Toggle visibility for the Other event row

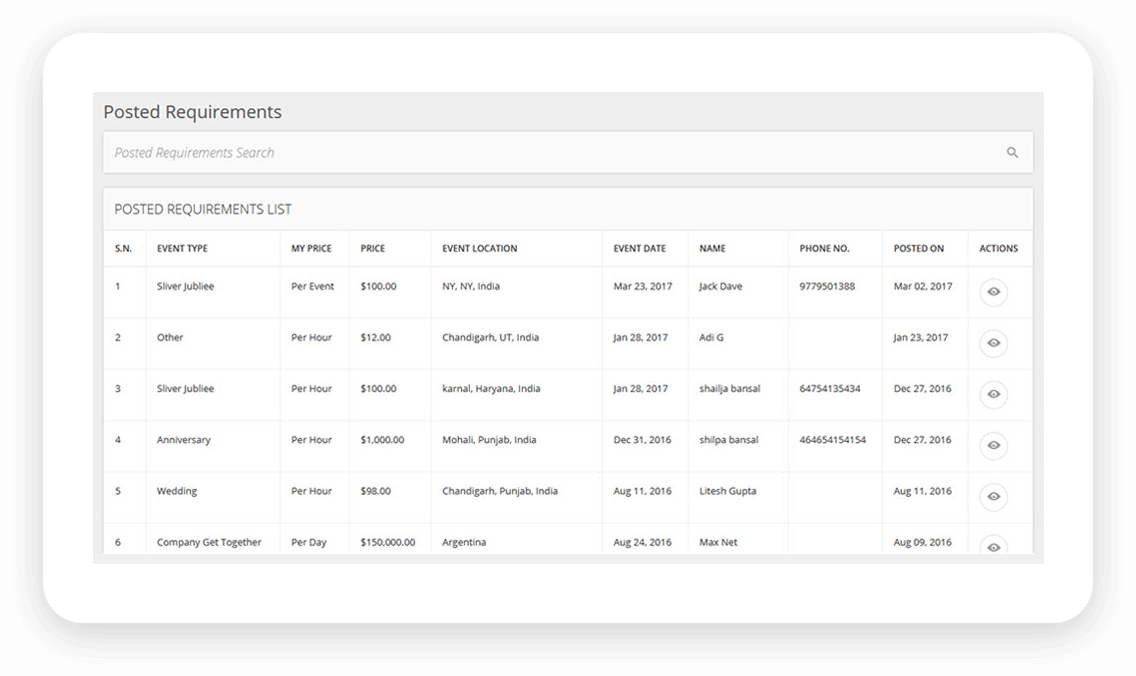click(x=993, y=343)
